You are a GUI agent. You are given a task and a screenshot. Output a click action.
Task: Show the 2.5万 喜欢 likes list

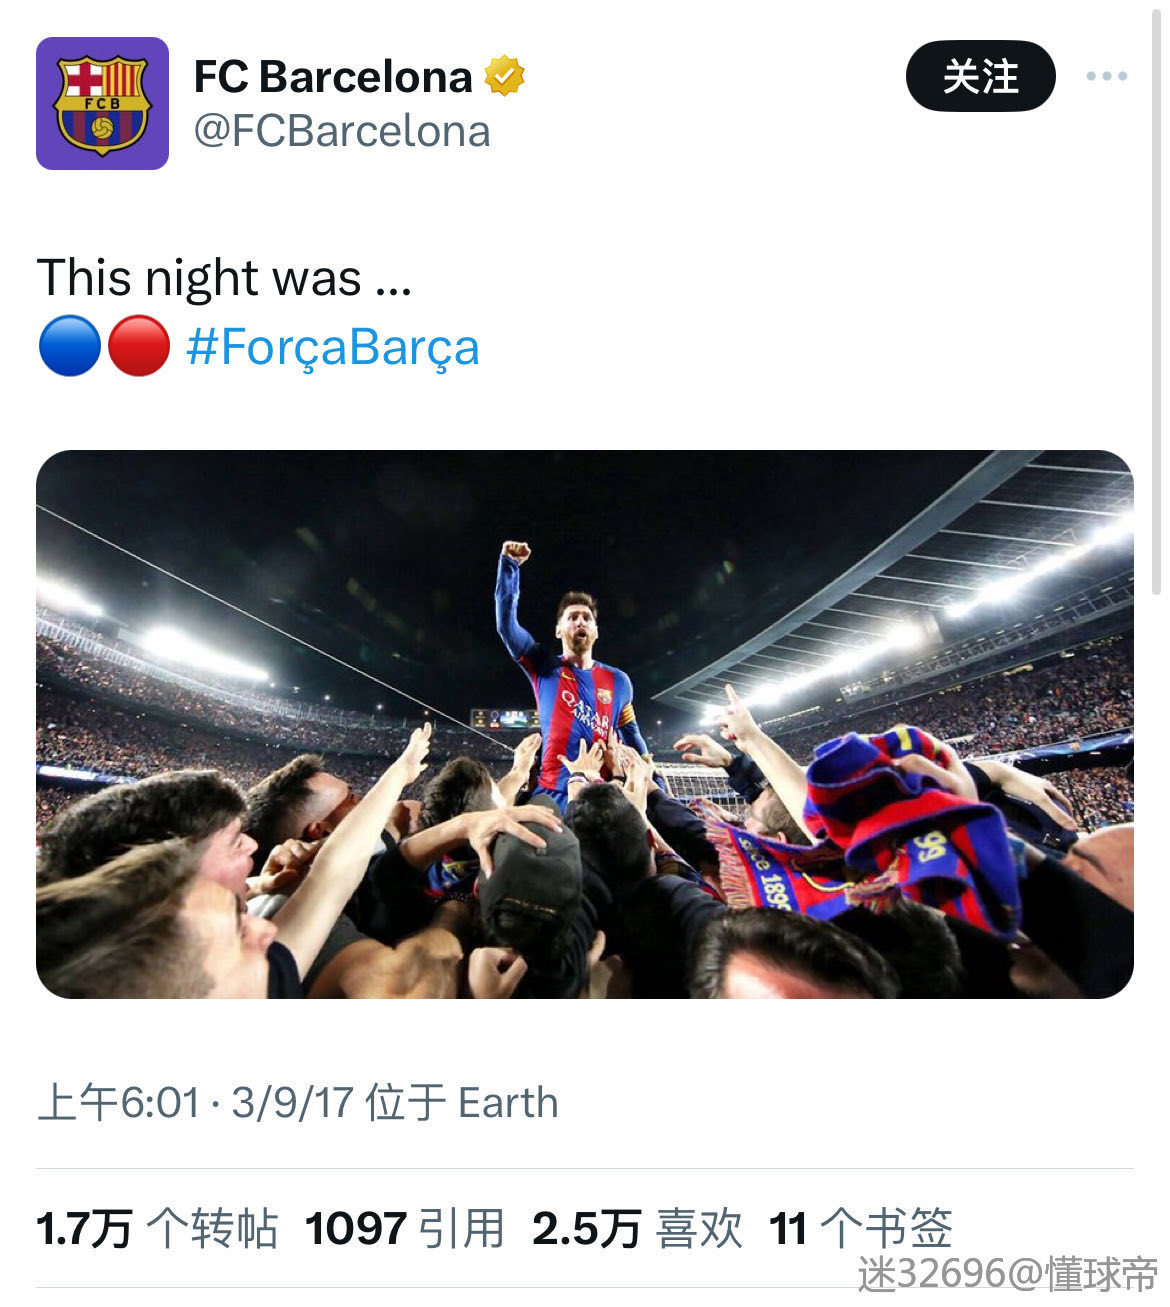coord(637,1228)
